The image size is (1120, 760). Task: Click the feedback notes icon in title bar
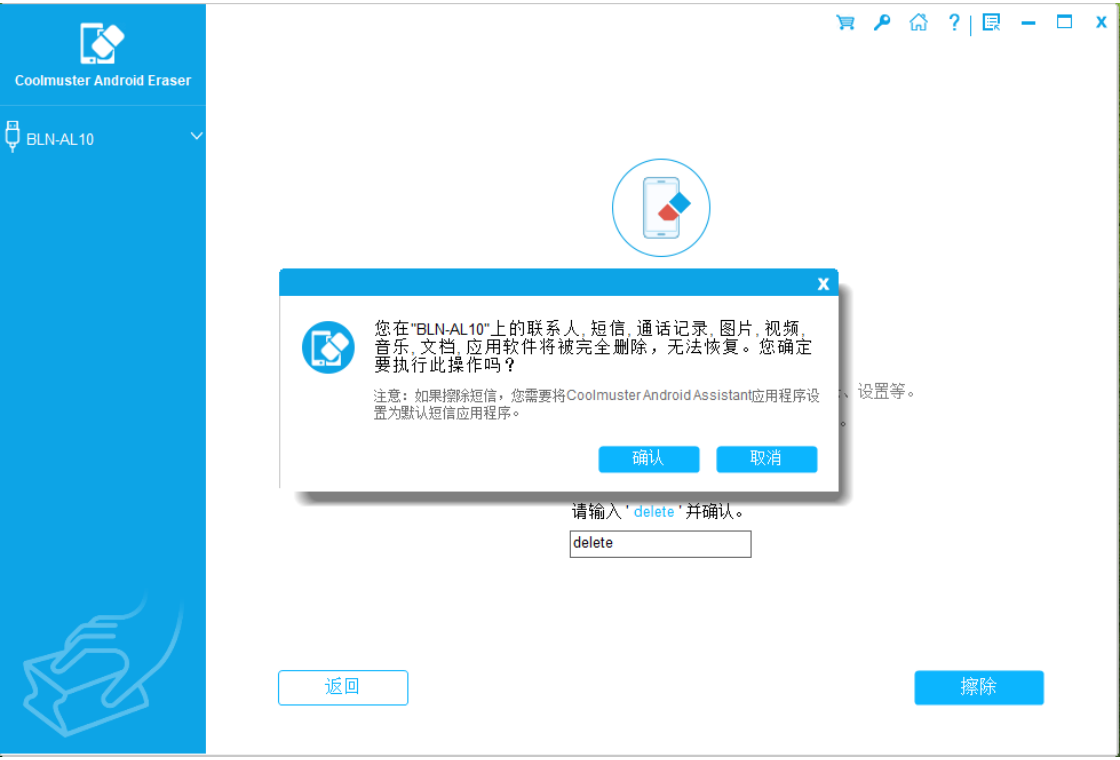click(991, 23)
